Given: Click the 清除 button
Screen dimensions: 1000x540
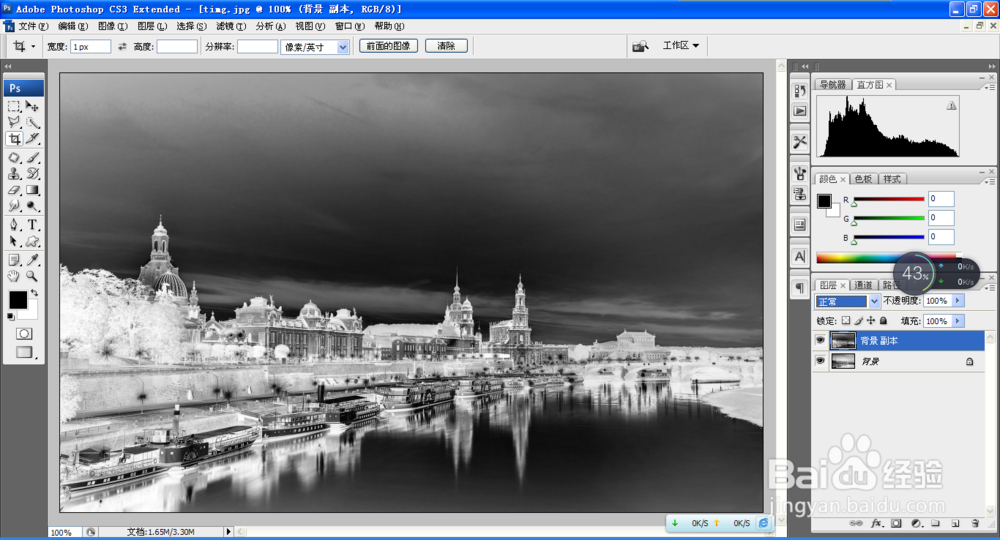Looking at the screenshot, I should (x=446, y=46).
